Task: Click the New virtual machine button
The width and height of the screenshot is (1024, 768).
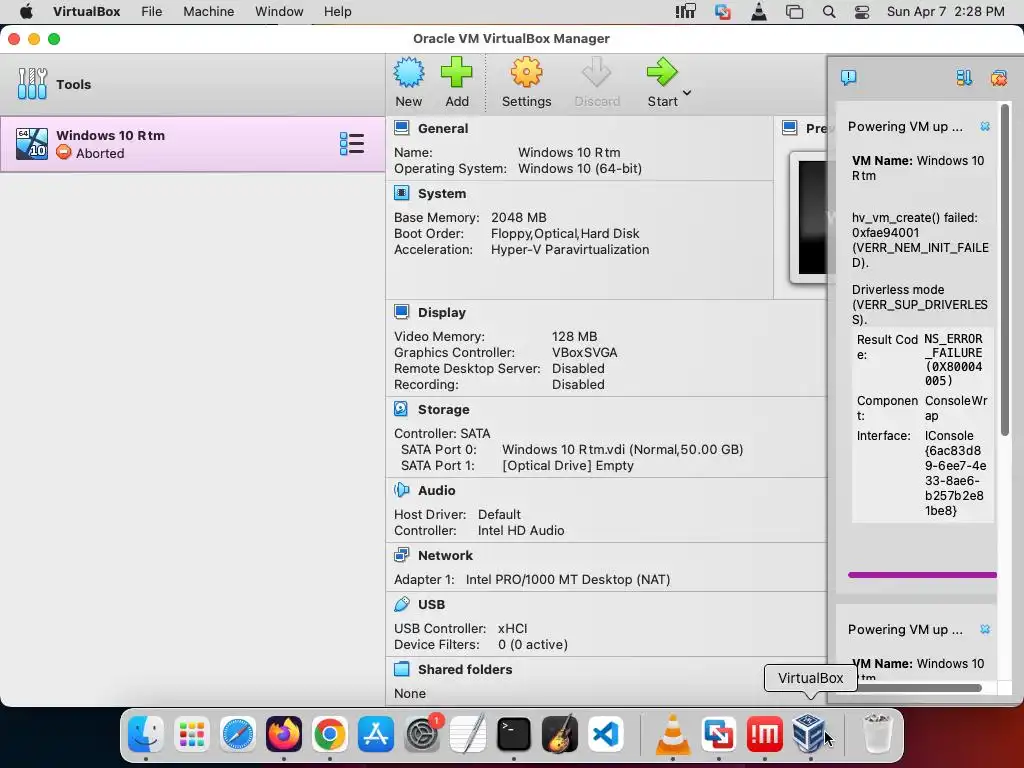Action: pos(409,83)
